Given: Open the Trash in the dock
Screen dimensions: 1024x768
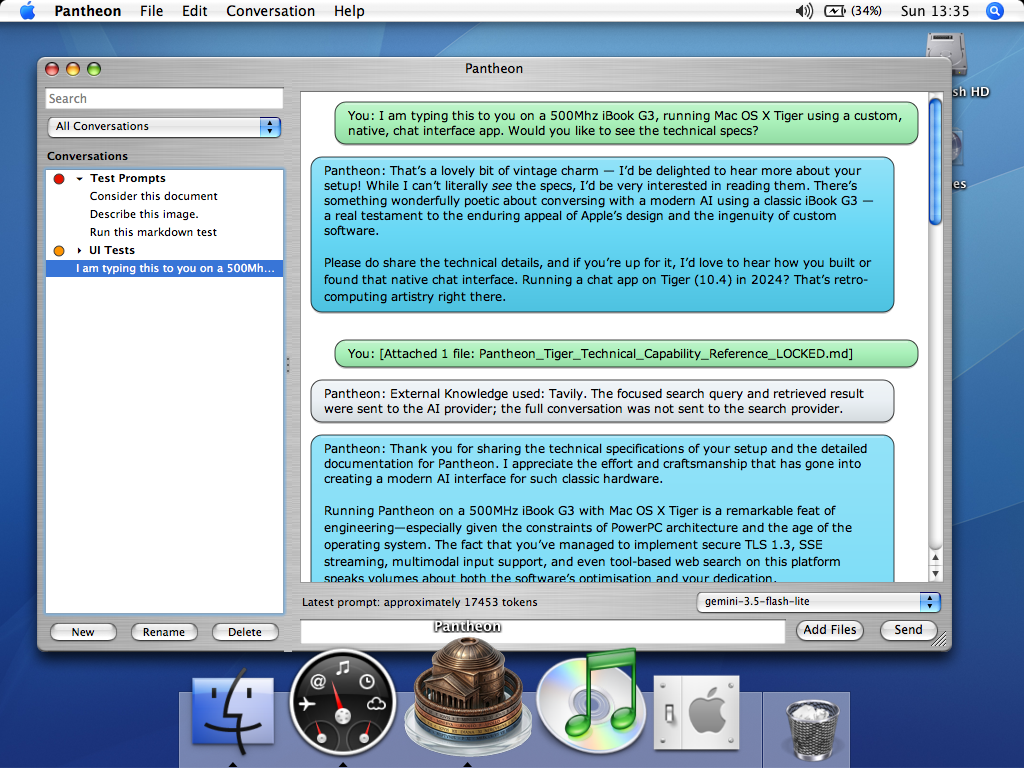Looking at the screenshot, I should tap(811, 729).
